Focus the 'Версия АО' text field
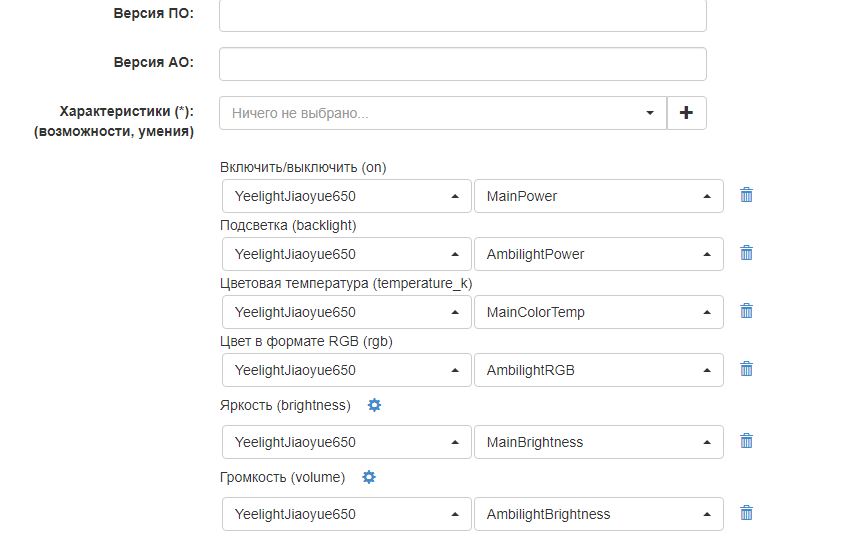857x560 pixels. click(x=462, y=63)
